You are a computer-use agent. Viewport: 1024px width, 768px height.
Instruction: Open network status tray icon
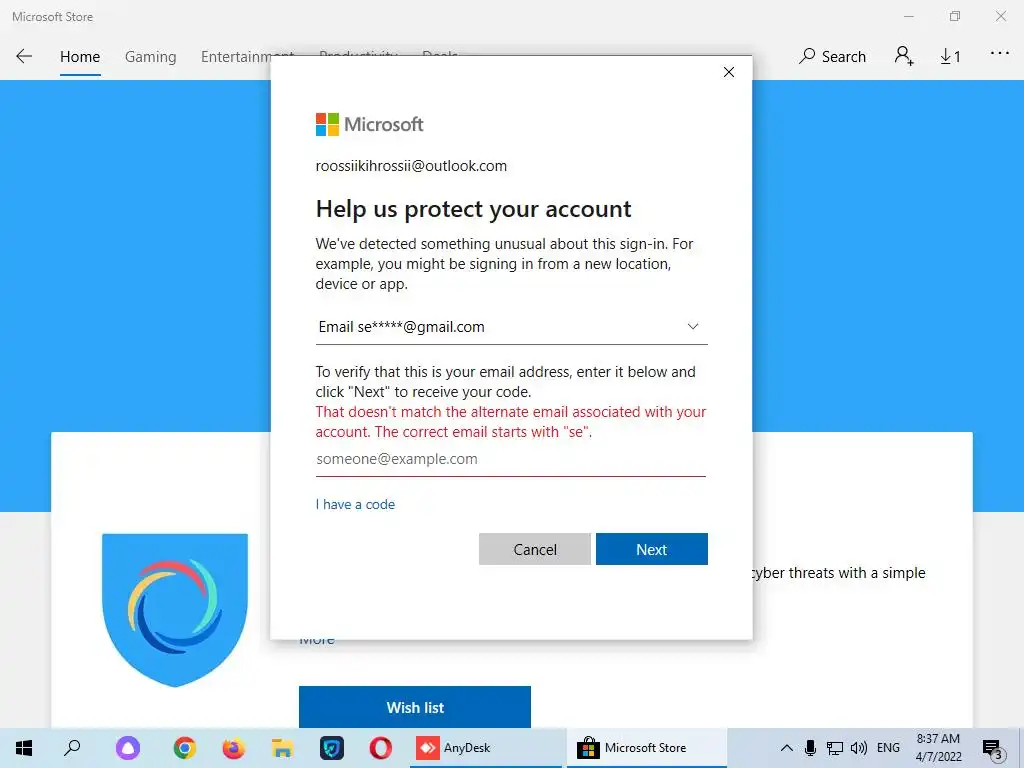pos(835,748)
